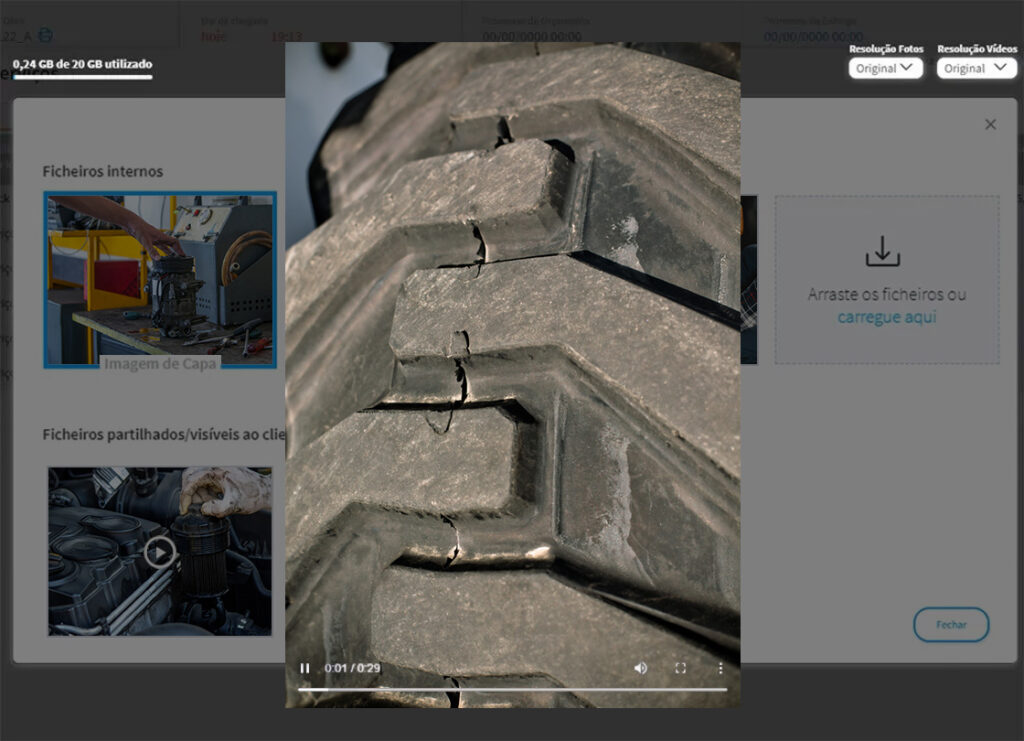Click the globe icon beside 22_A

click(45, 35)
